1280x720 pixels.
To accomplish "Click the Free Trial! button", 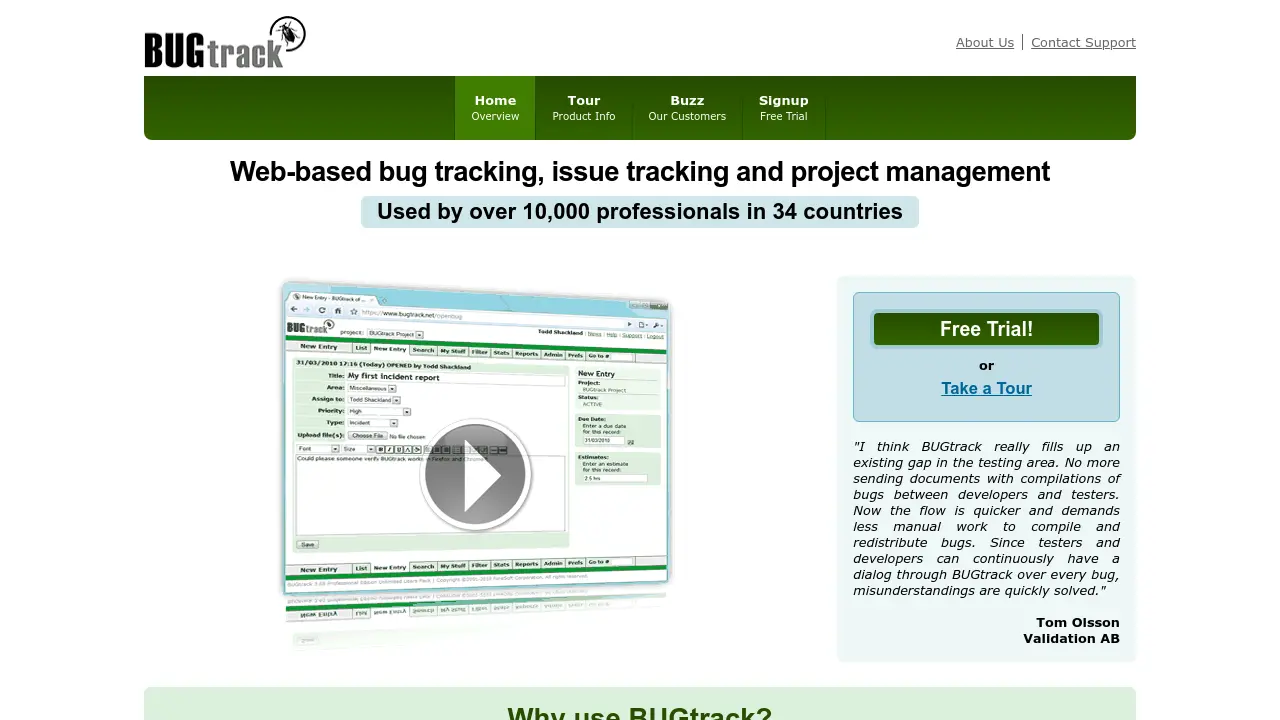I will pyautogui.click(x=986, y=329).
